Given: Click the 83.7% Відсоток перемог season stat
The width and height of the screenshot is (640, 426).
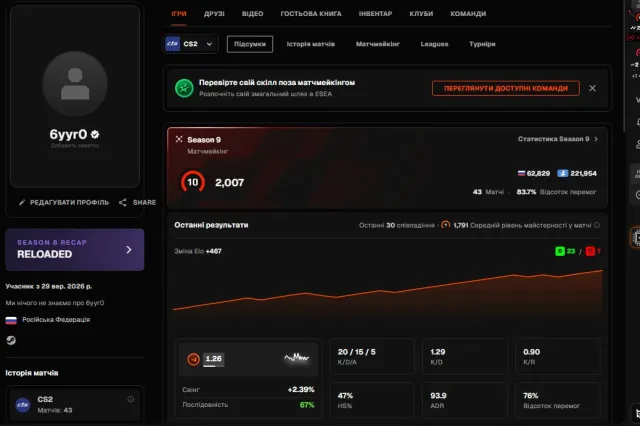Looking at the screenshot, I should point(556,192).
